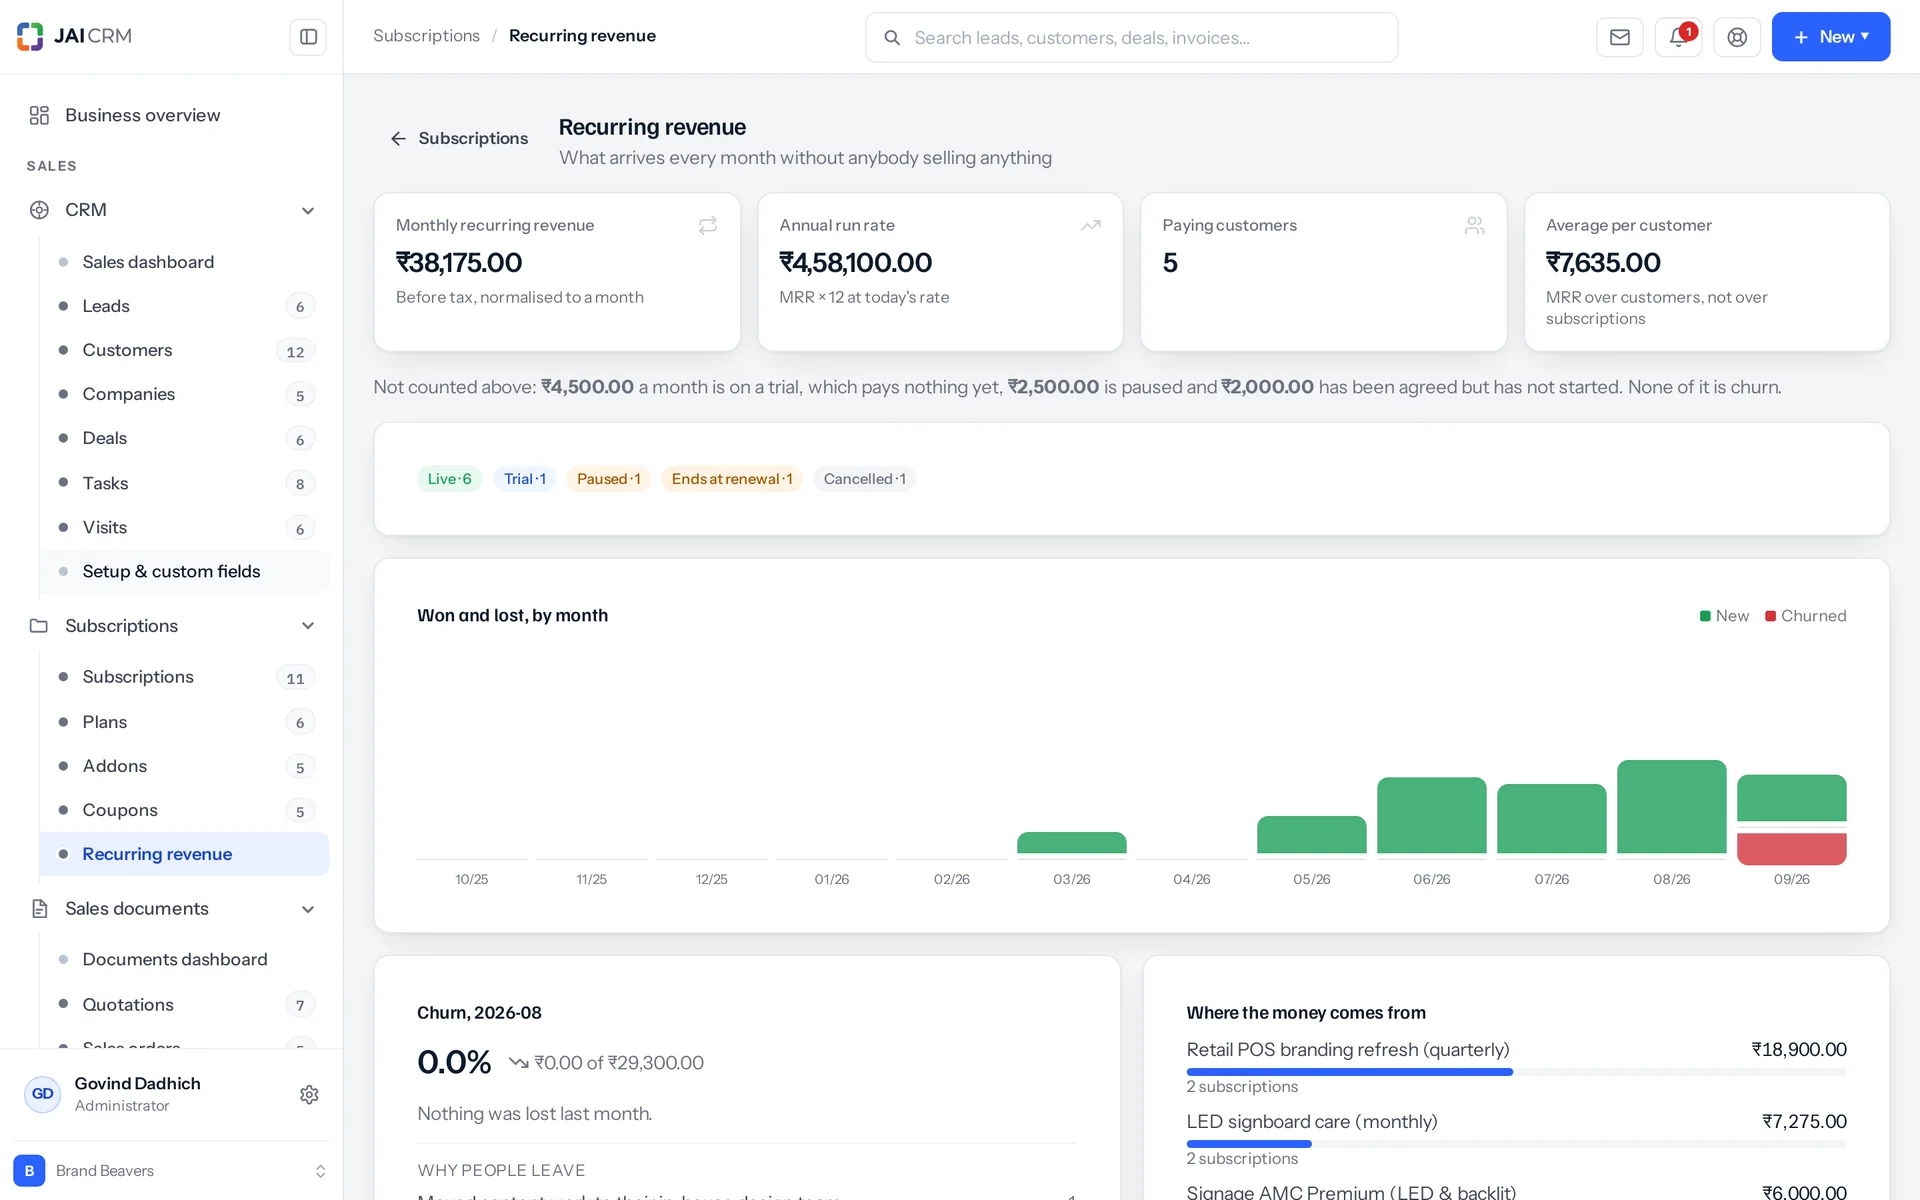Screen dimensions: 1920x1200
Task: Select the Live · 6 status chip
Action: click(x=449, y=479)
